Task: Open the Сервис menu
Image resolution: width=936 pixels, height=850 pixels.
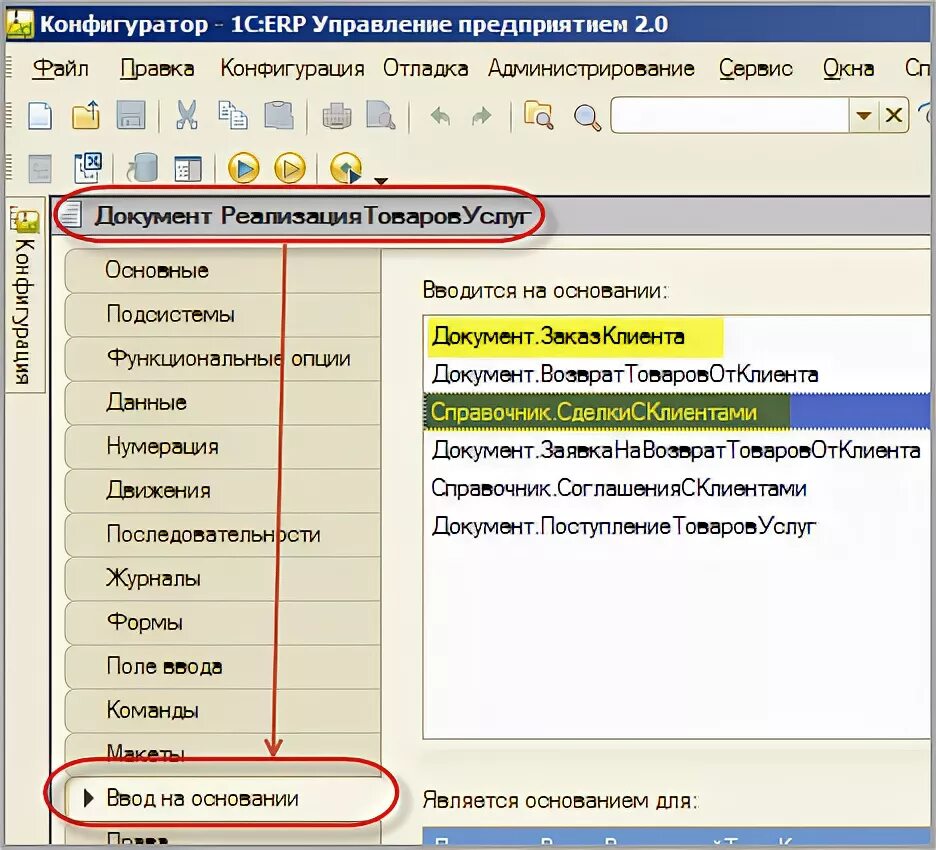Action: click(x=756, y=69)
